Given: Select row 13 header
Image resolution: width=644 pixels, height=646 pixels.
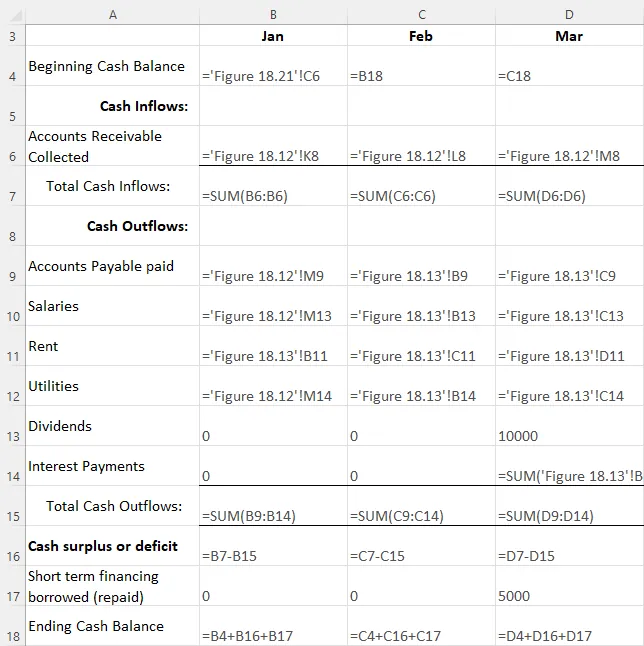Looking at the screenshot, I should click(x=12, y=436).
